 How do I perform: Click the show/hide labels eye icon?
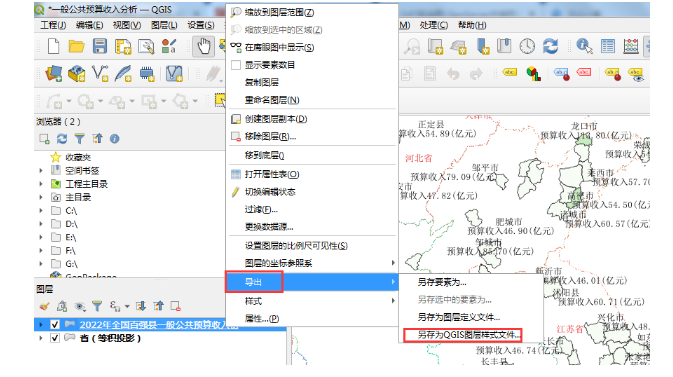point(636,74)
